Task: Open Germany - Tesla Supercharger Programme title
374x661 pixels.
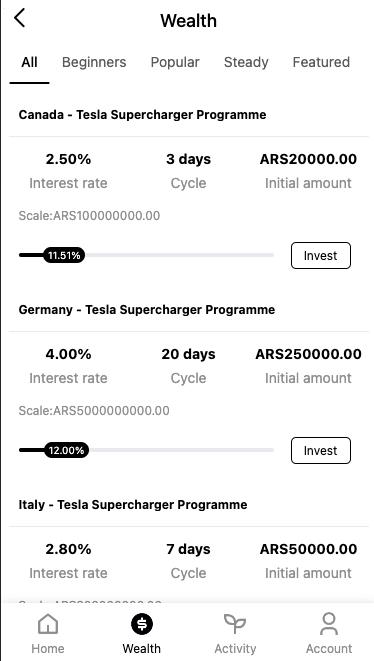Action: [x=147, y=309]
